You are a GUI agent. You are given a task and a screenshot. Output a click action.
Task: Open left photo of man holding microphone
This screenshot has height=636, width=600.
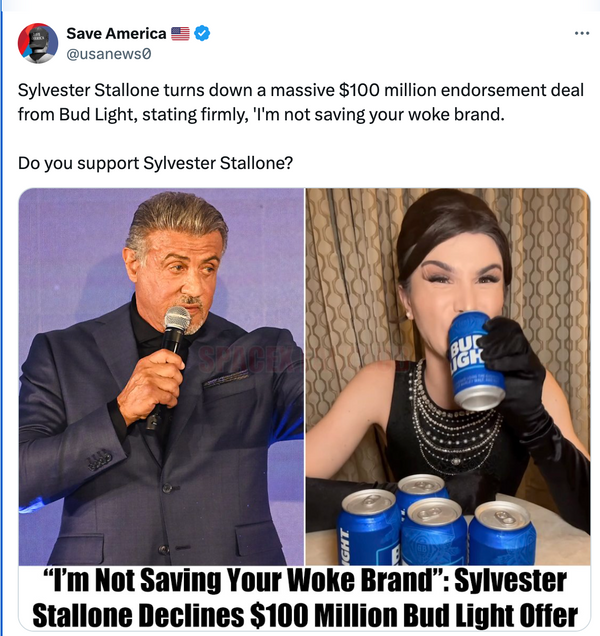[x=161, y=376]
